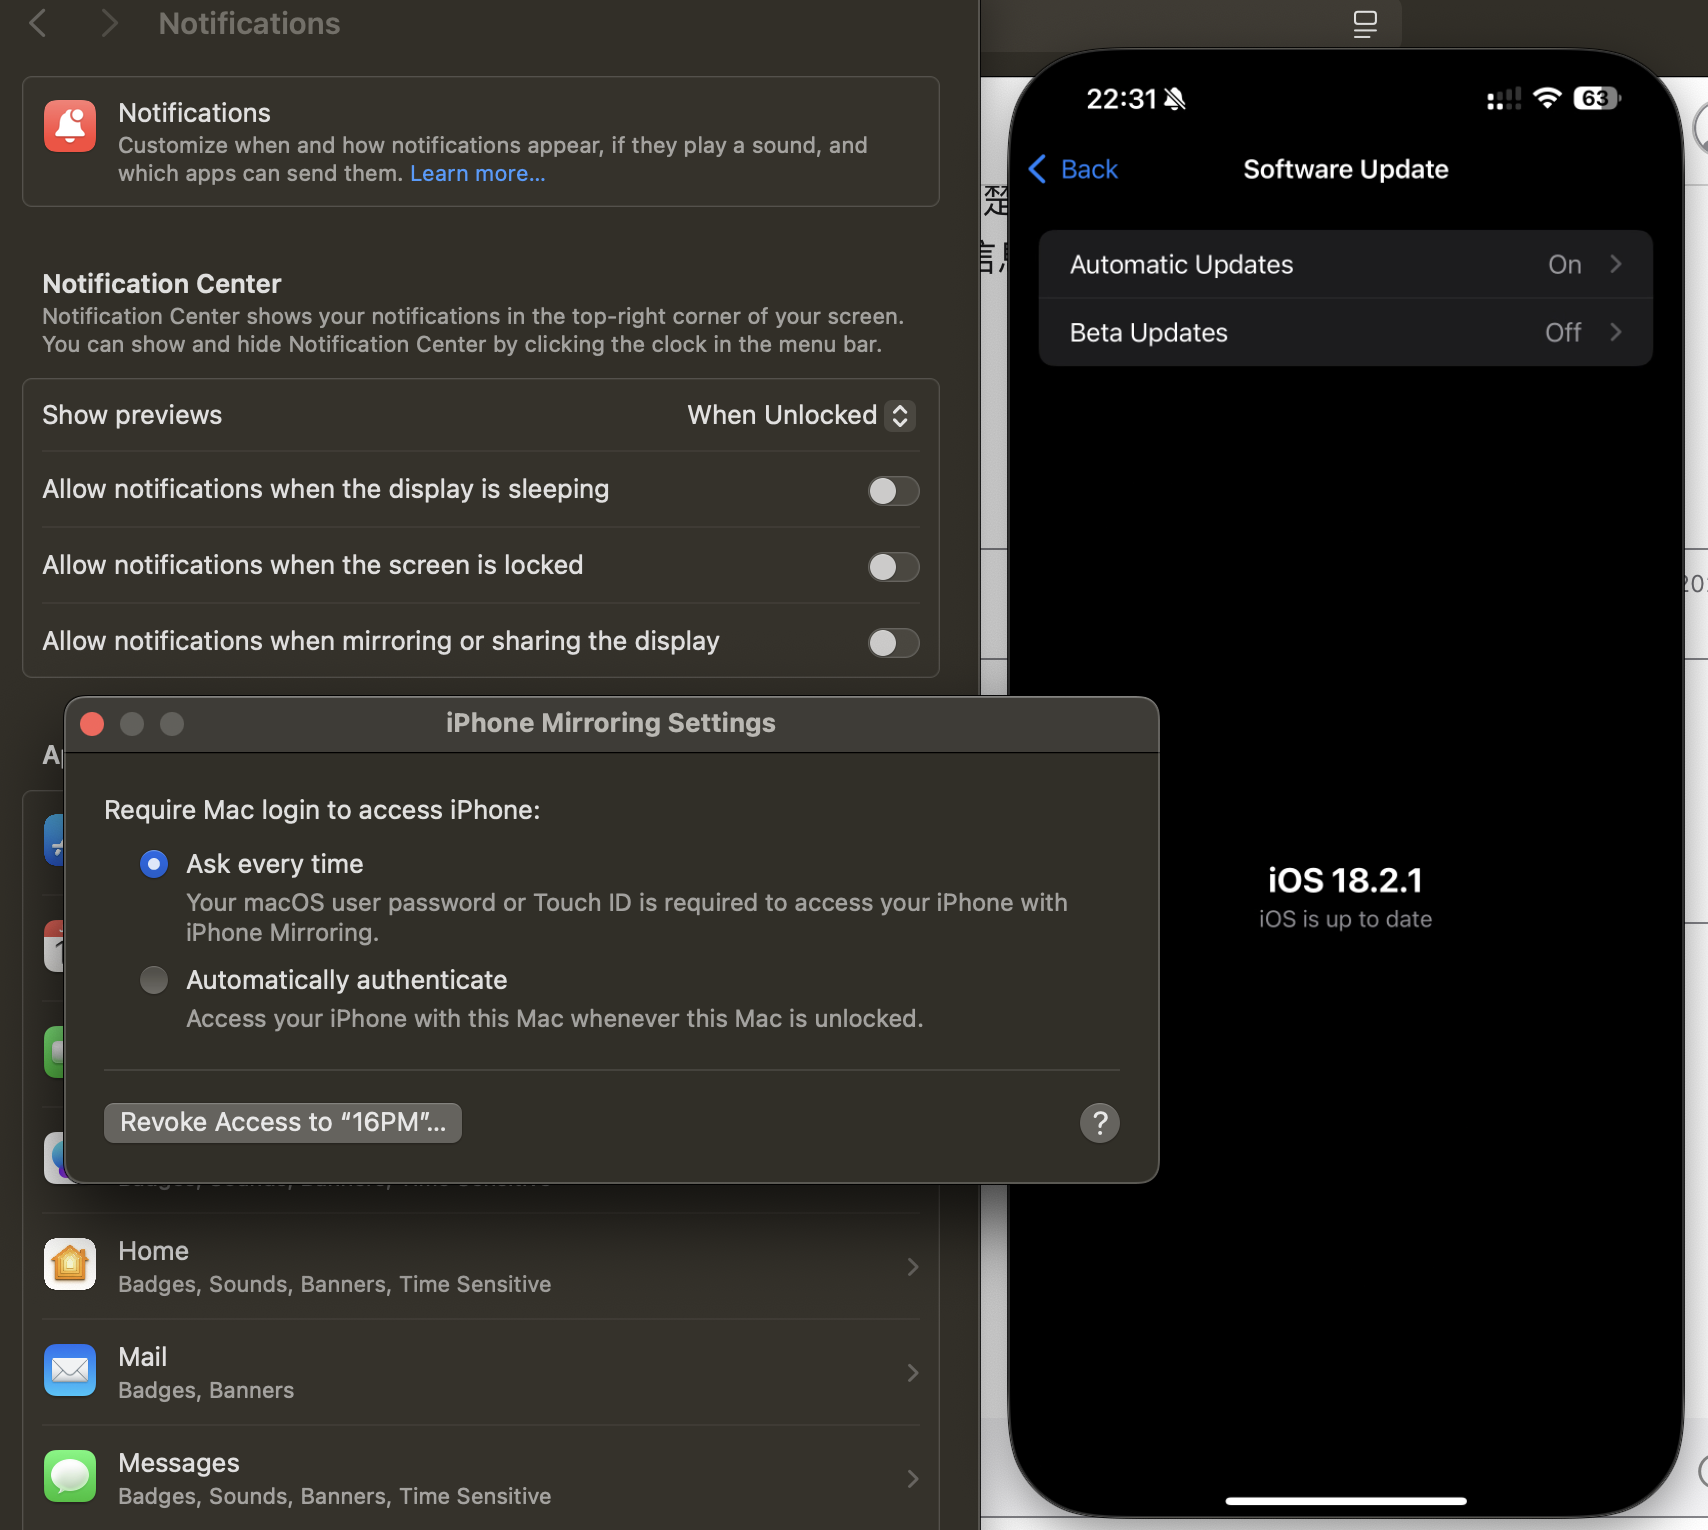The height and width of the screenshot is (1530, 1708).
Task: Go back using the left chevron in System Settings
Action: pos(38,23)
